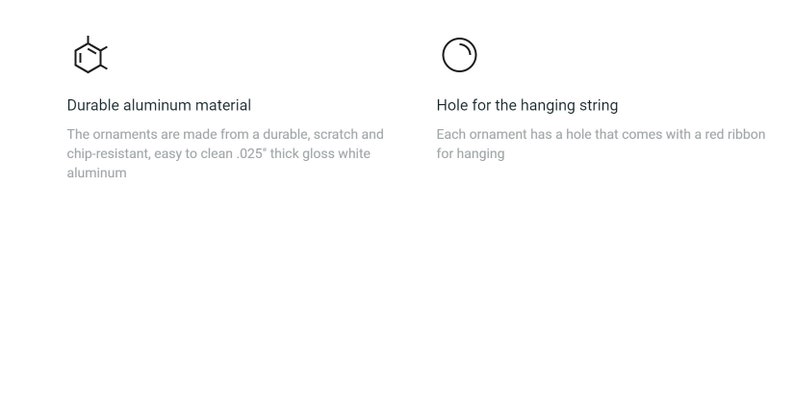This screenshot has height=402, width=794.
Task: Click the circular hole icon
Action: pos(459,55)
